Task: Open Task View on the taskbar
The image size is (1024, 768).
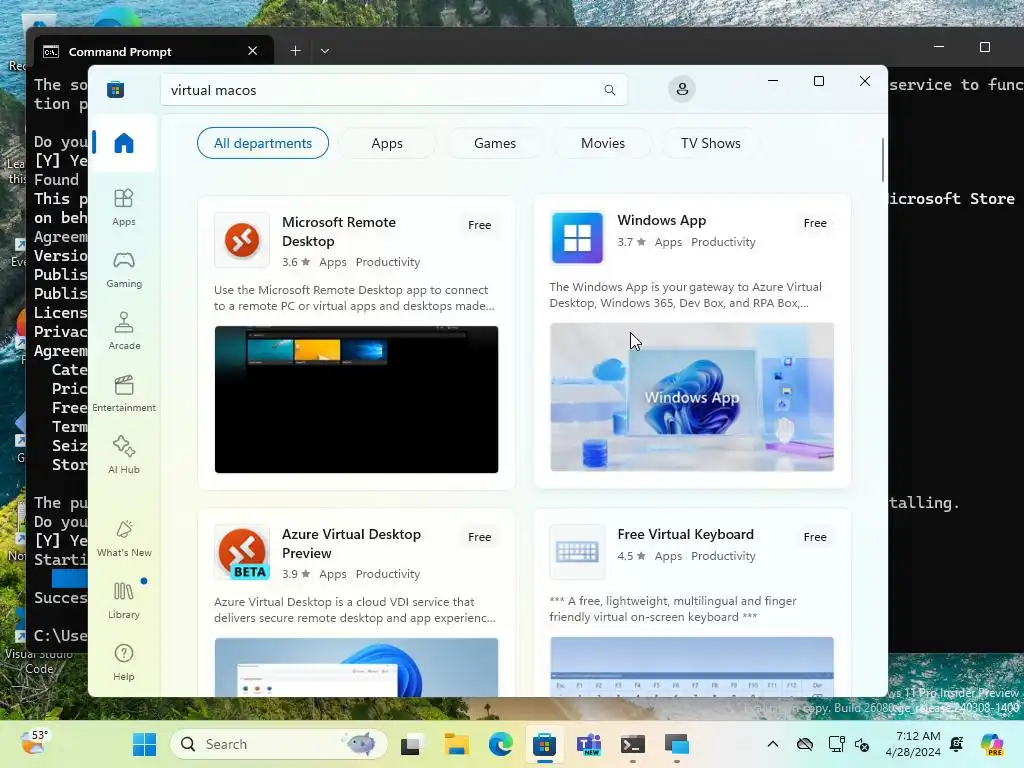Action: pyautogui.click(x=411, y=744)
